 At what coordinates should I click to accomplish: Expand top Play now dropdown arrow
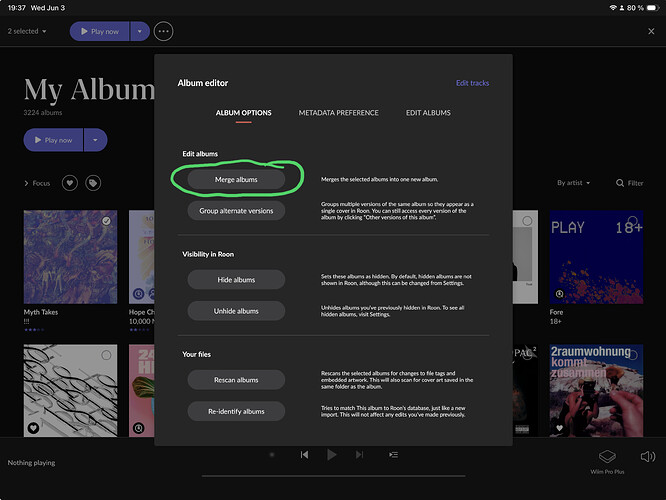[140, 31]
